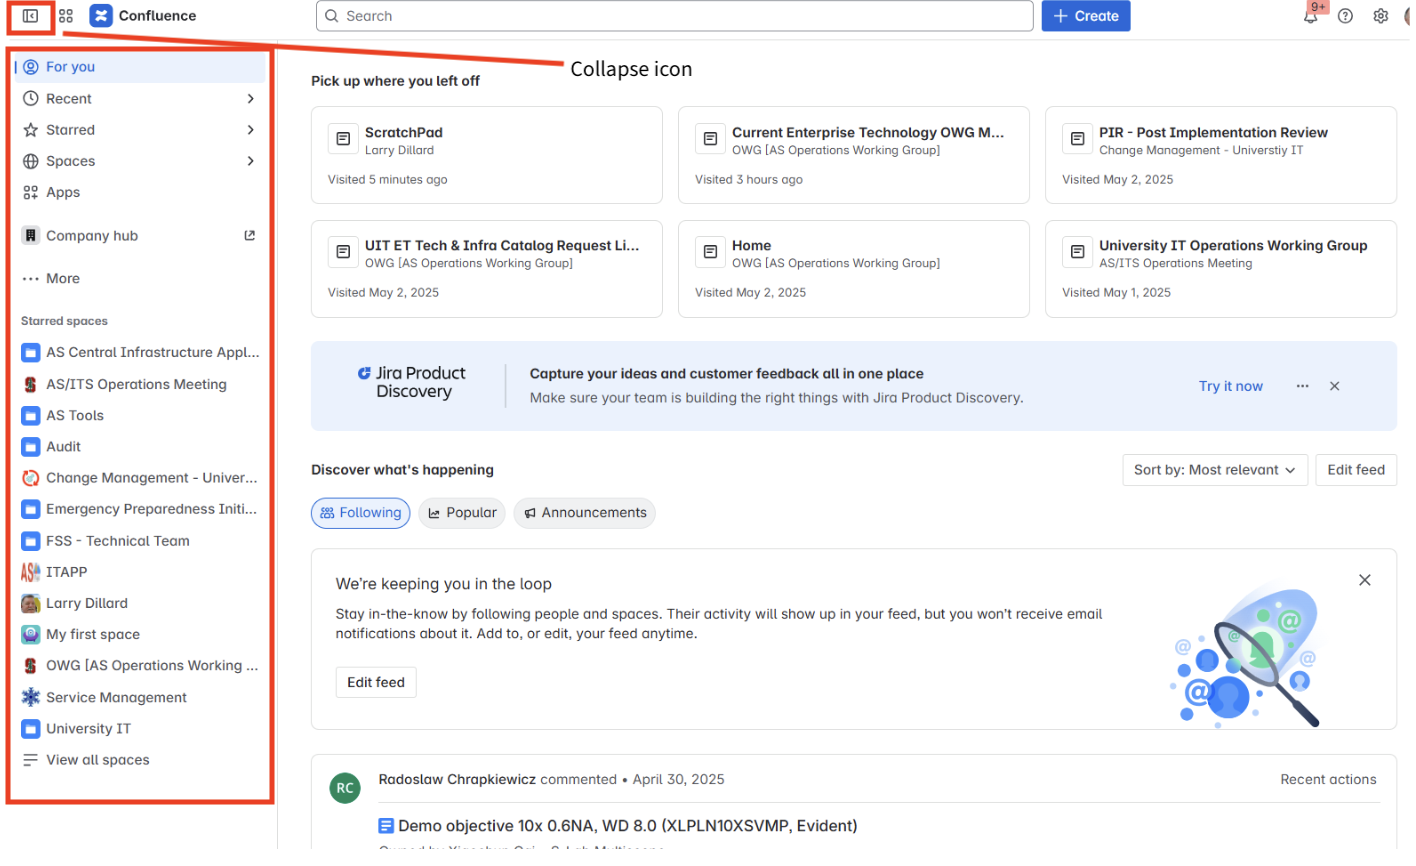1416x866 pixels.
Task: Open the notifications bell
Action: pos(1311,15)
